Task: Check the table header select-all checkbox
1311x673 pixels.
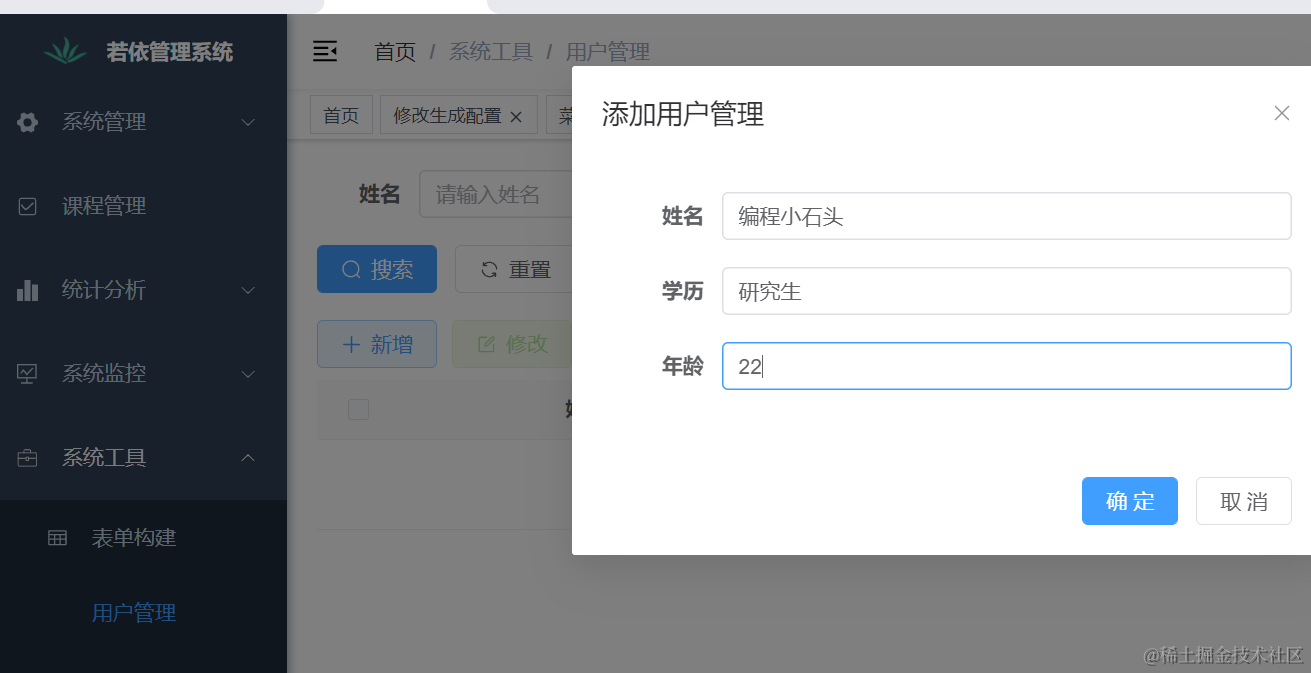Action: [x=358, y=409]
